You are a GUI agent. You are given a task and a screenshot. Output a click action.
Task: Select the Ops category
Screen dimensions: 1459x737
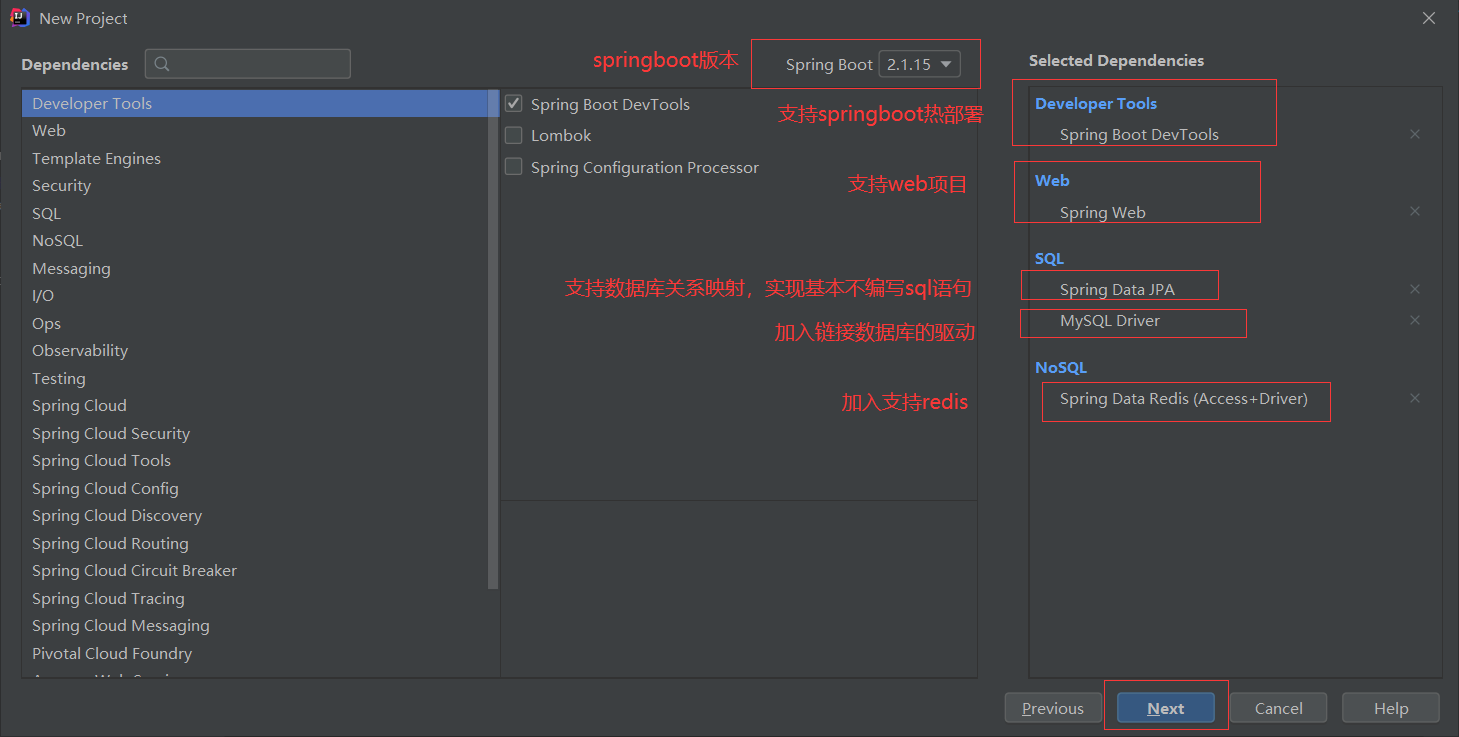255,323
